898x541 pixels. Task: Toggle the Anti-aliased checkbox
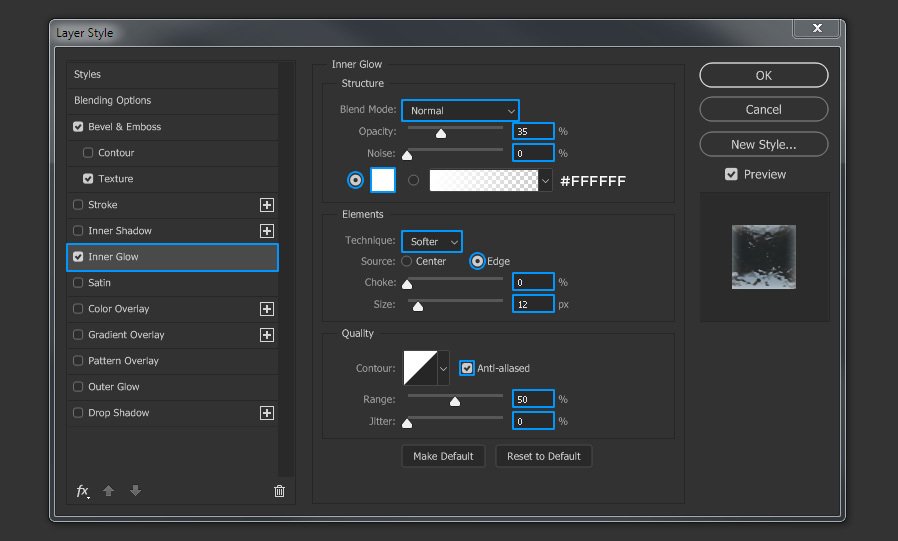click(x=467, y=368)
